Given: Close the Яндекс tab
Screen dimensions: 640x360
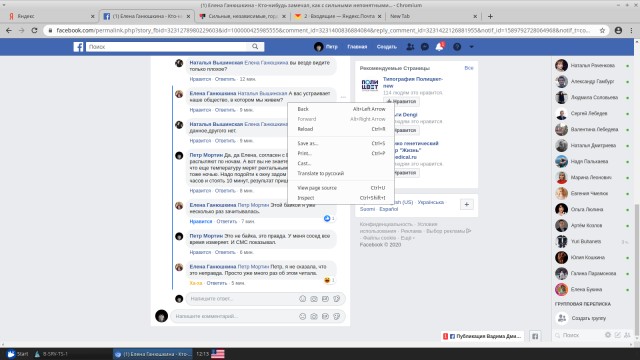Looking at the screenshot, I should (x=92, y=16).
